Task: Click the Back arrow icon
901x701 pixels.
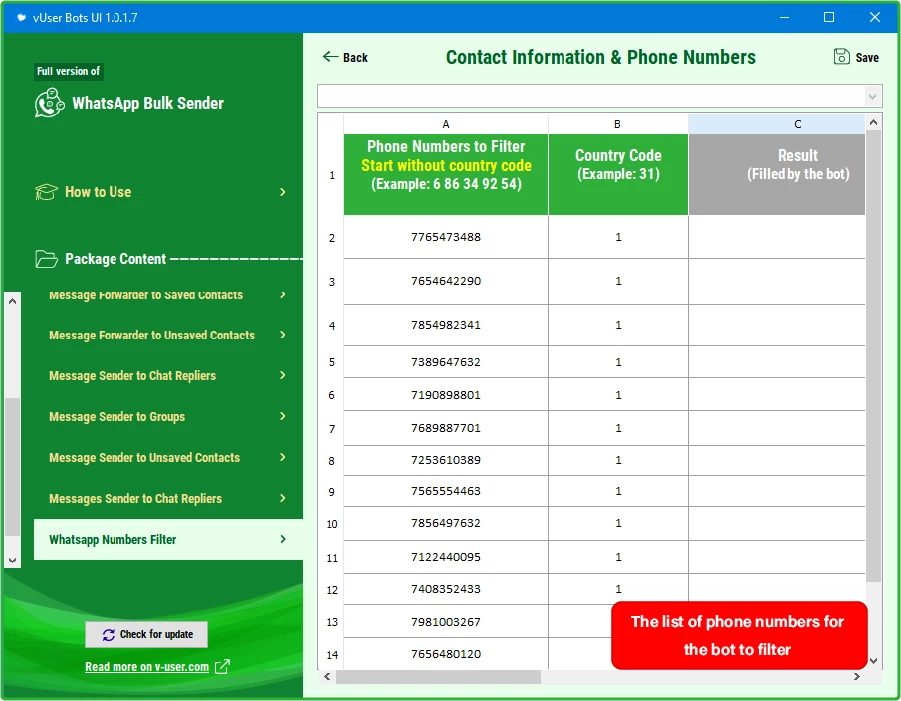Action: [x=330, y=56]
